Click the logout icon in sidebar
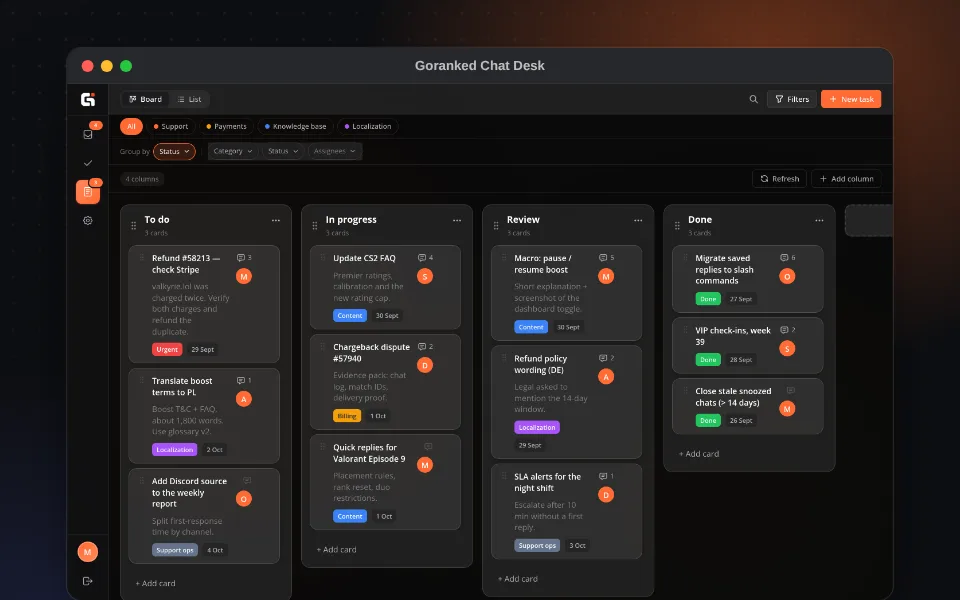Viewport: 960px width, 600px height. coord(88,581)
